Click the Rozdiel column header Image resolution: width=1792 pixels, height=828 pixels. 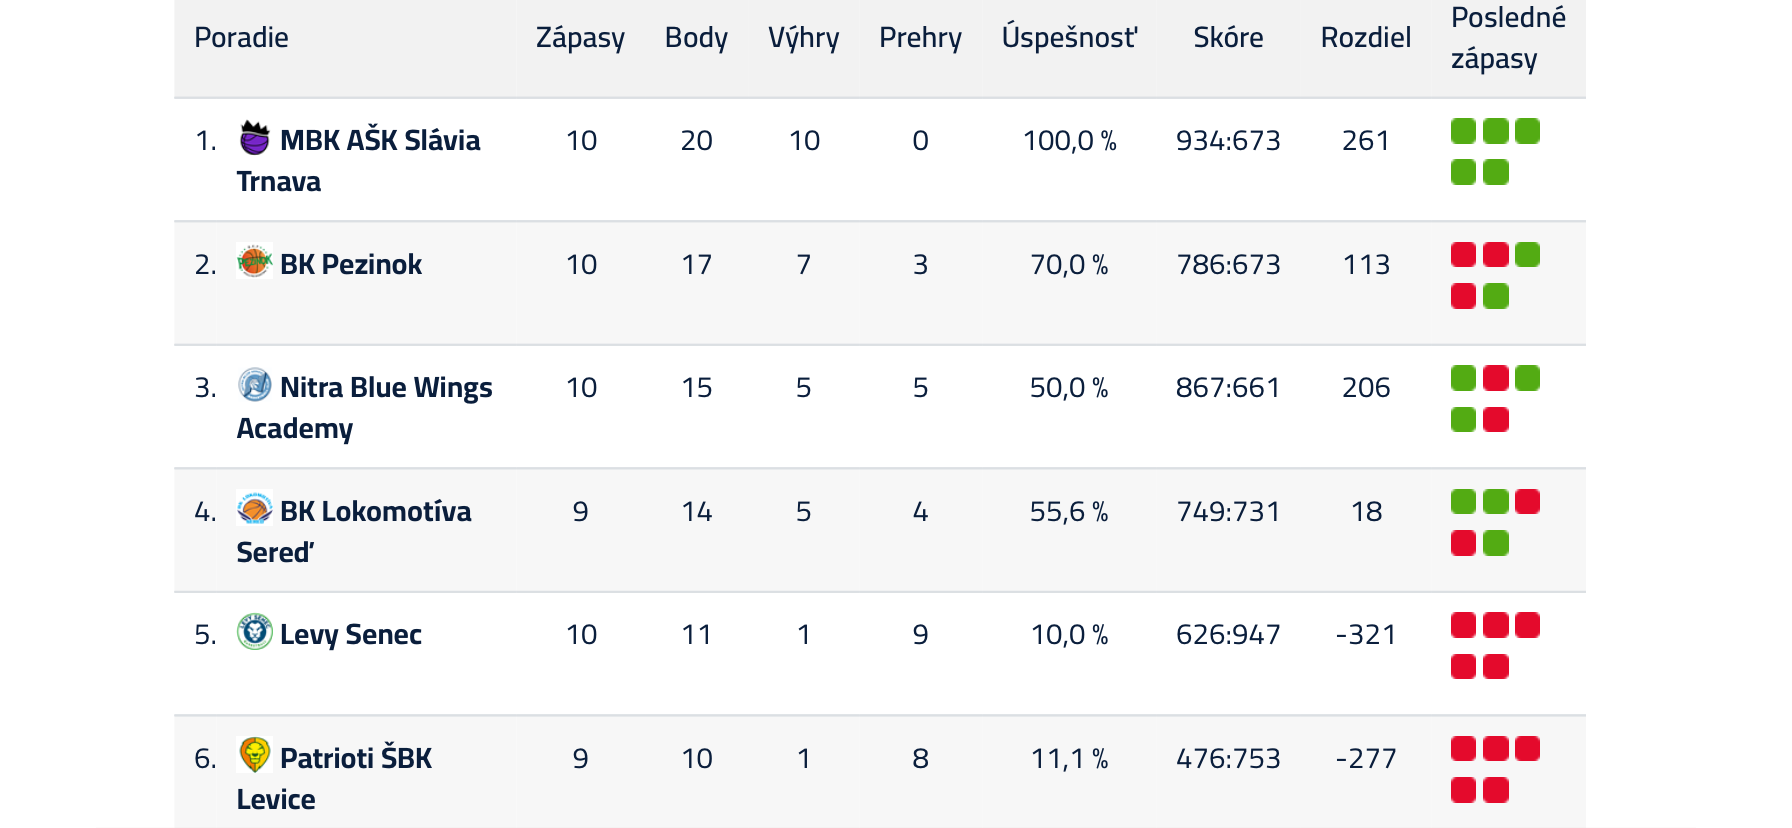click(x=1366, y=38)
